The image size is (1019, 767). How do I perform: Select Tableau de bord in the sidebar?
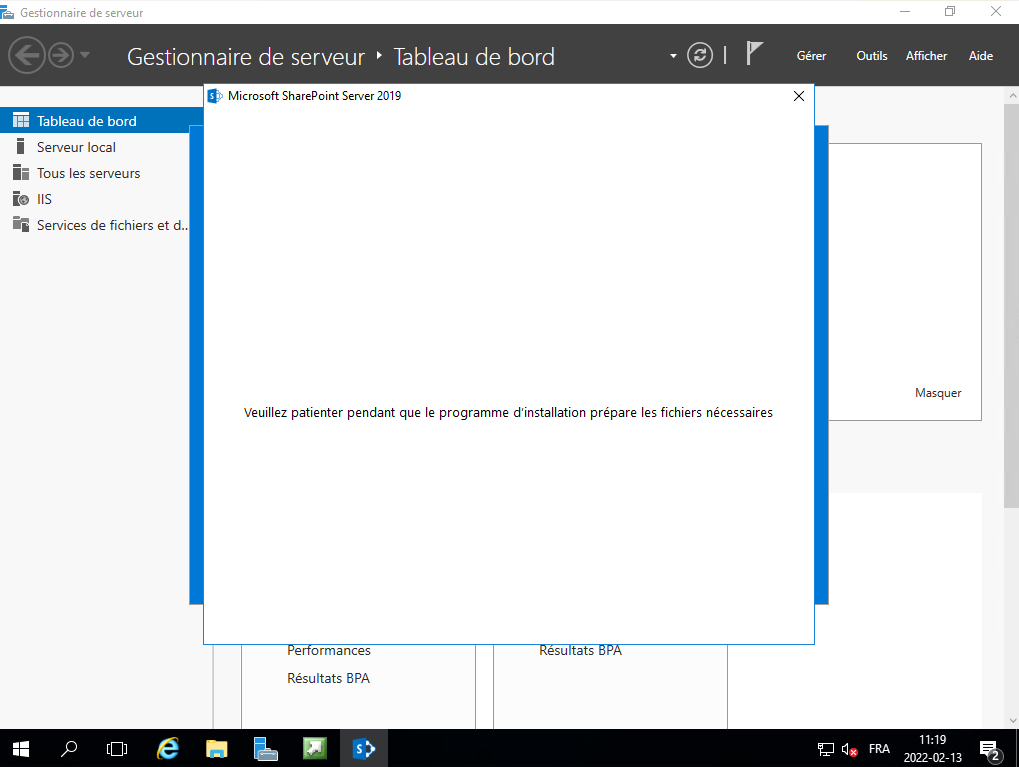point(101,121)
